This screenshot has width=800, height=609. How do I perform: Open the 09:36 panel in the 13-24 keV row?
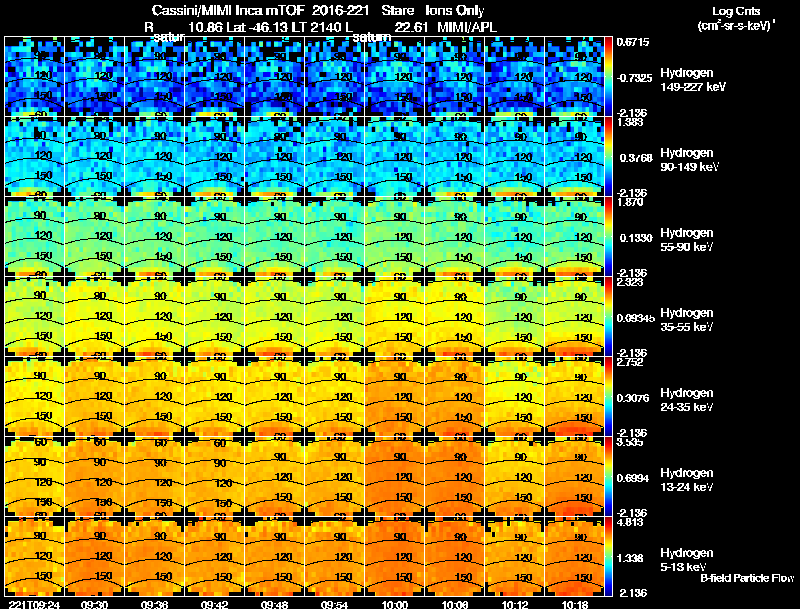click(x=154, y=476)
